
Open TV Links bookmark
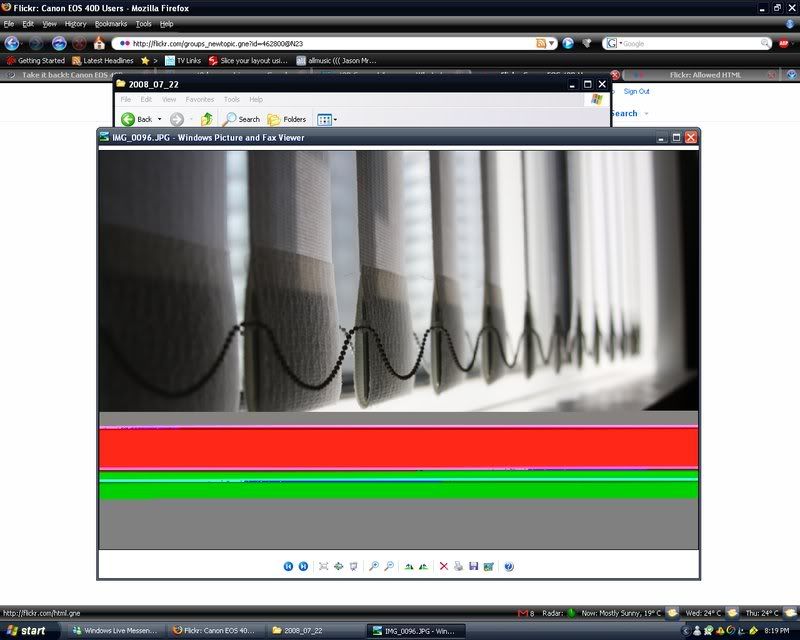(183, 61)
